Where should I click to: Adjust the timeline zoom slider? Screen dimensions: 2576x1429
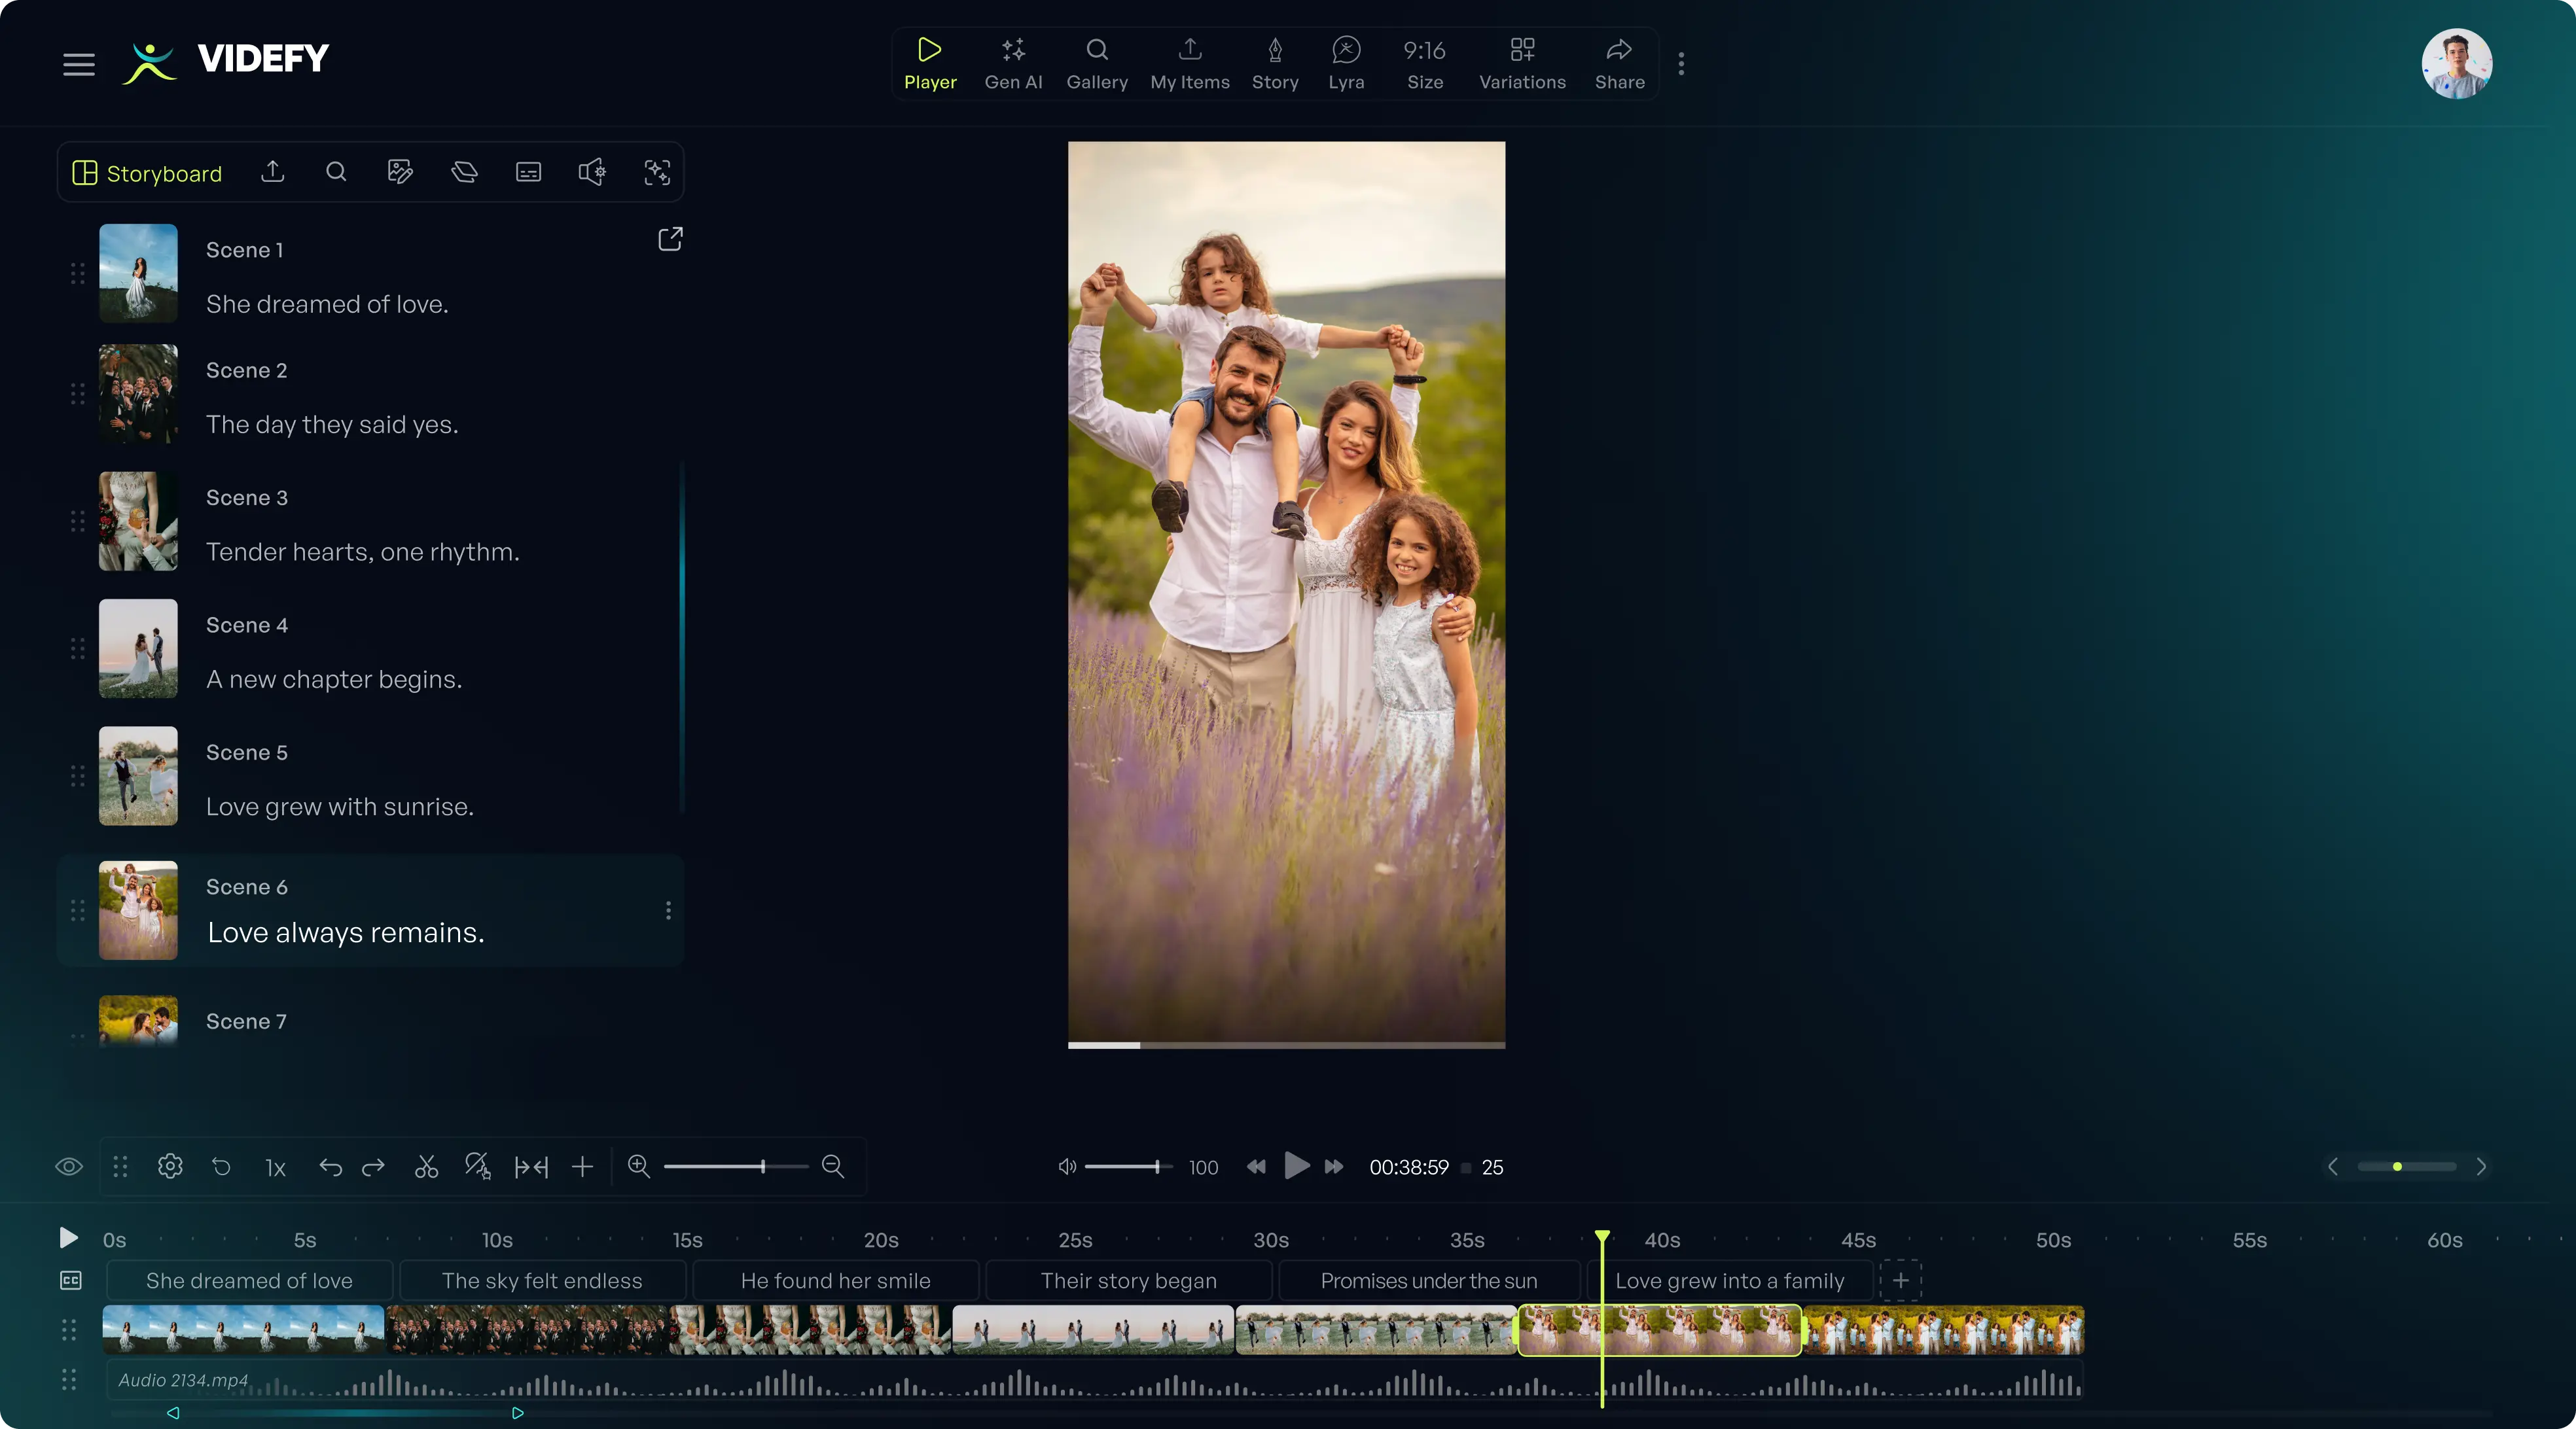coord(736,1167)
